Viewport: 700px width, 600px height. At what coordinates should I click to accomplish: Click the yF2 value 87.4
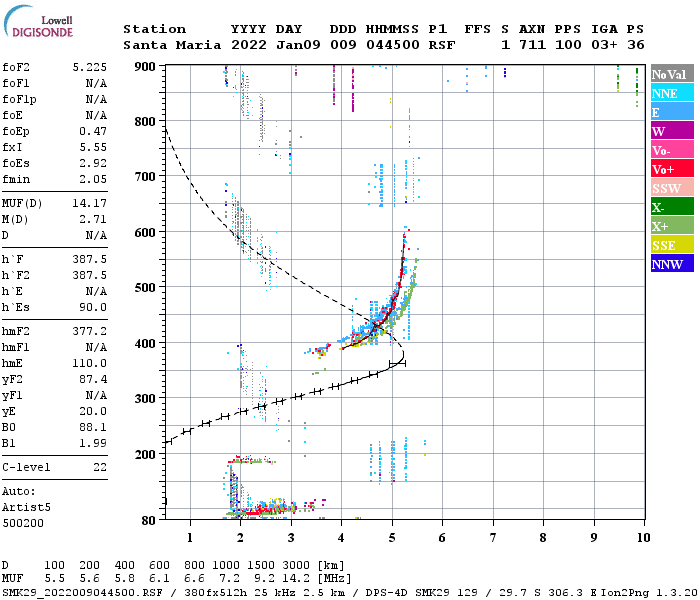[93, 379]
